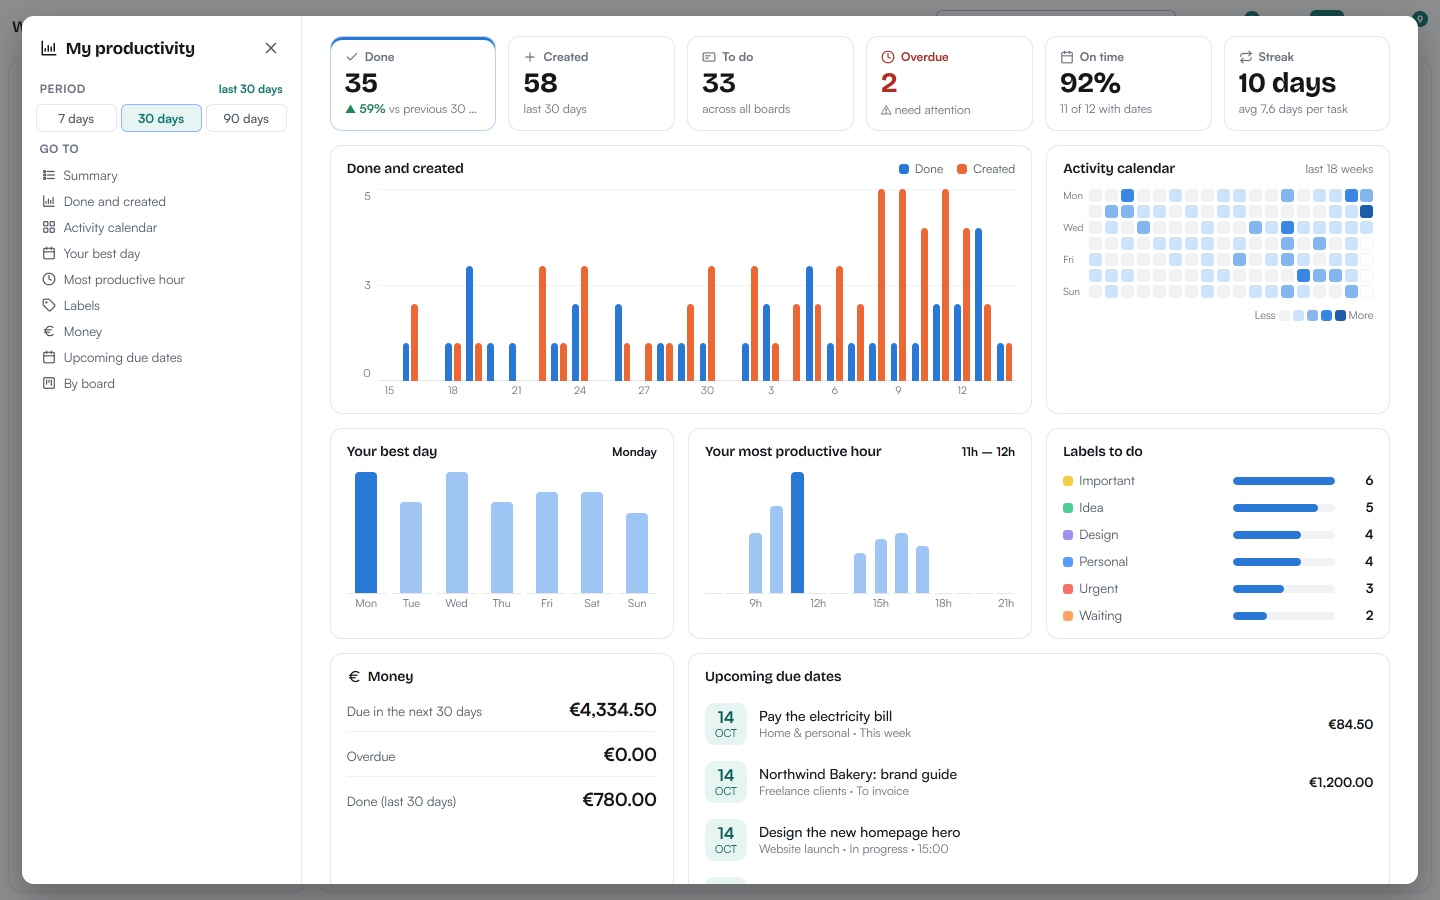This screenshot has height=900, width=1440.
Task: Open Northwind Bakery: brand guide task
Action: click(1039, 782)
